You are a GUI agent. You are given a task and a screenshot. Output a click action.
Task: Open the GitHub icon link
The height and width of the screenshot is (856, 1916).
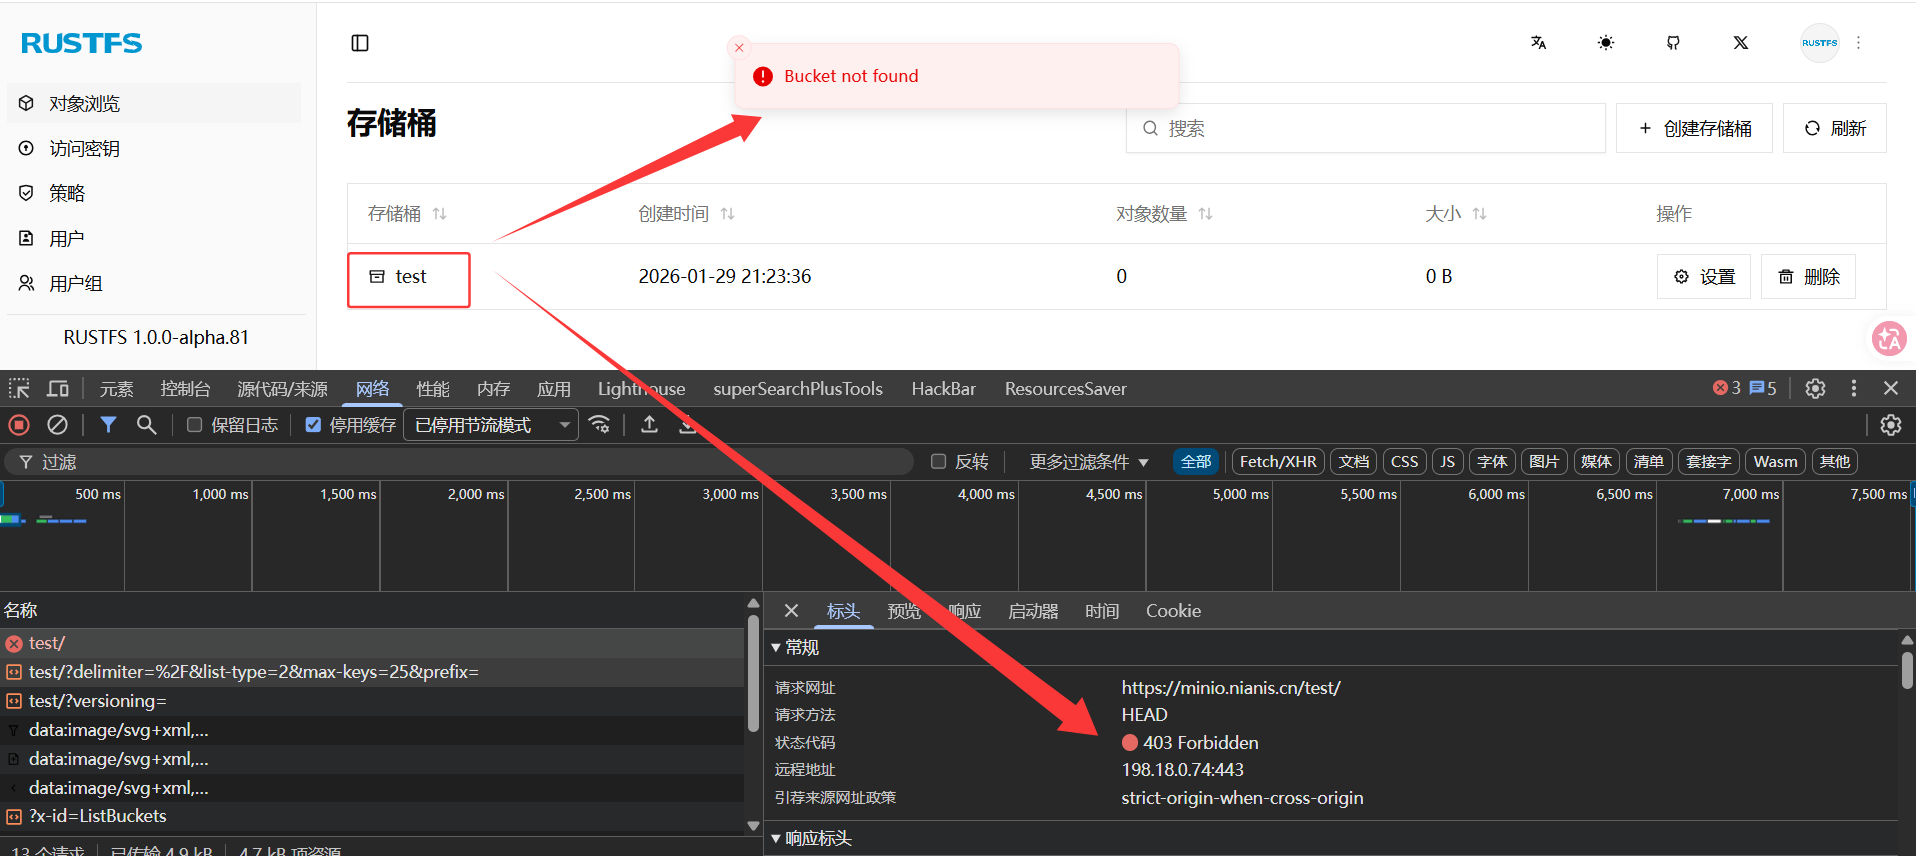click(1673, 43)
